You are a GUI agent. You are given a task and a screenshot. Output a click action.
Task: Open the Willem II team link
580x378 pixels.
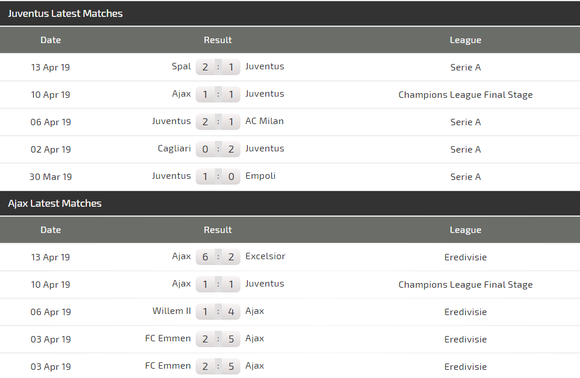click(172, 311)
